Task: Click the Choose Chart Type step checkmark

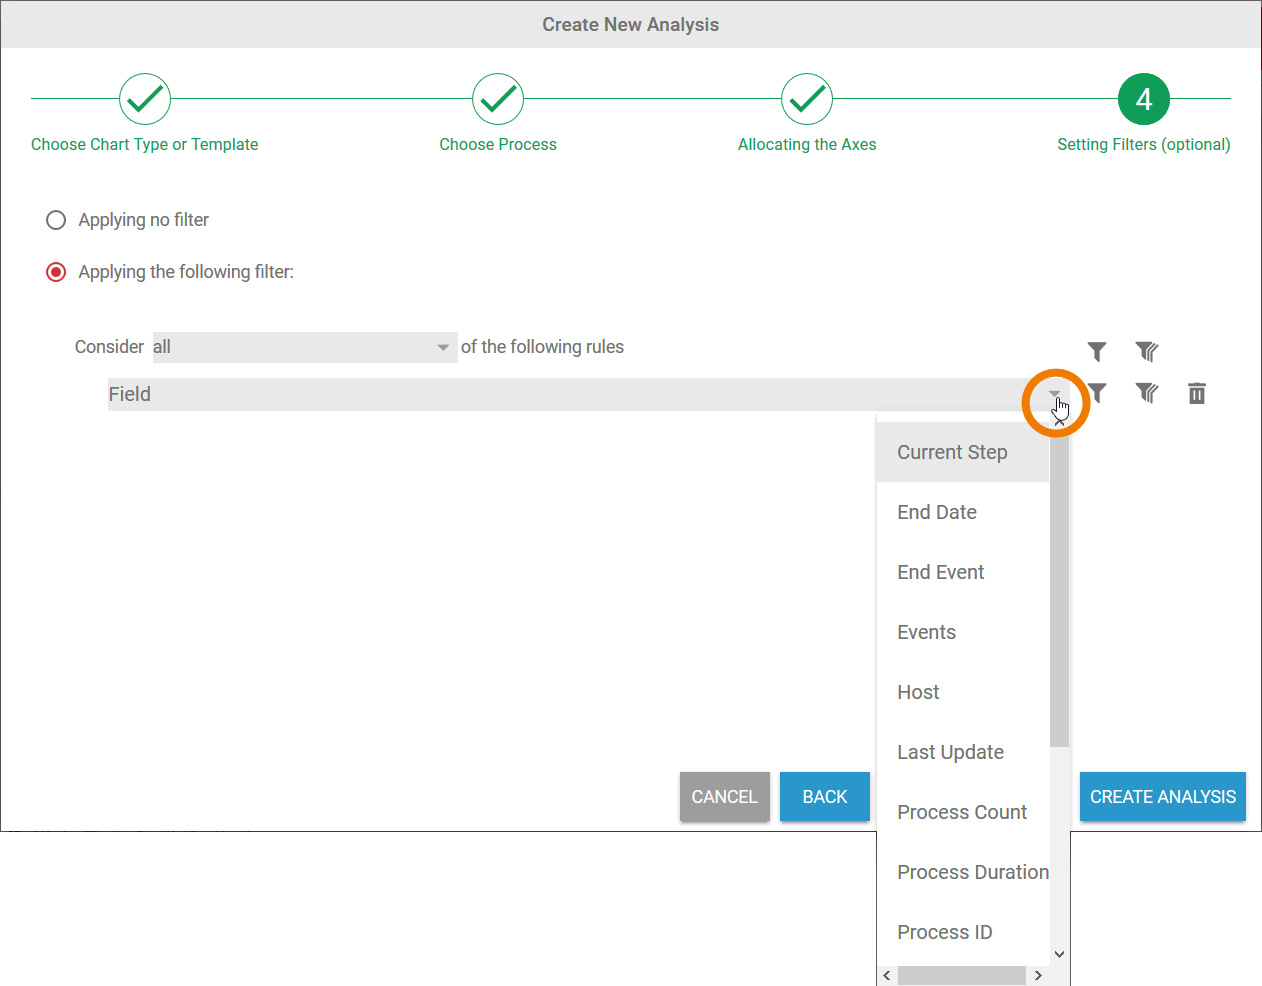Action: [145, 99]
